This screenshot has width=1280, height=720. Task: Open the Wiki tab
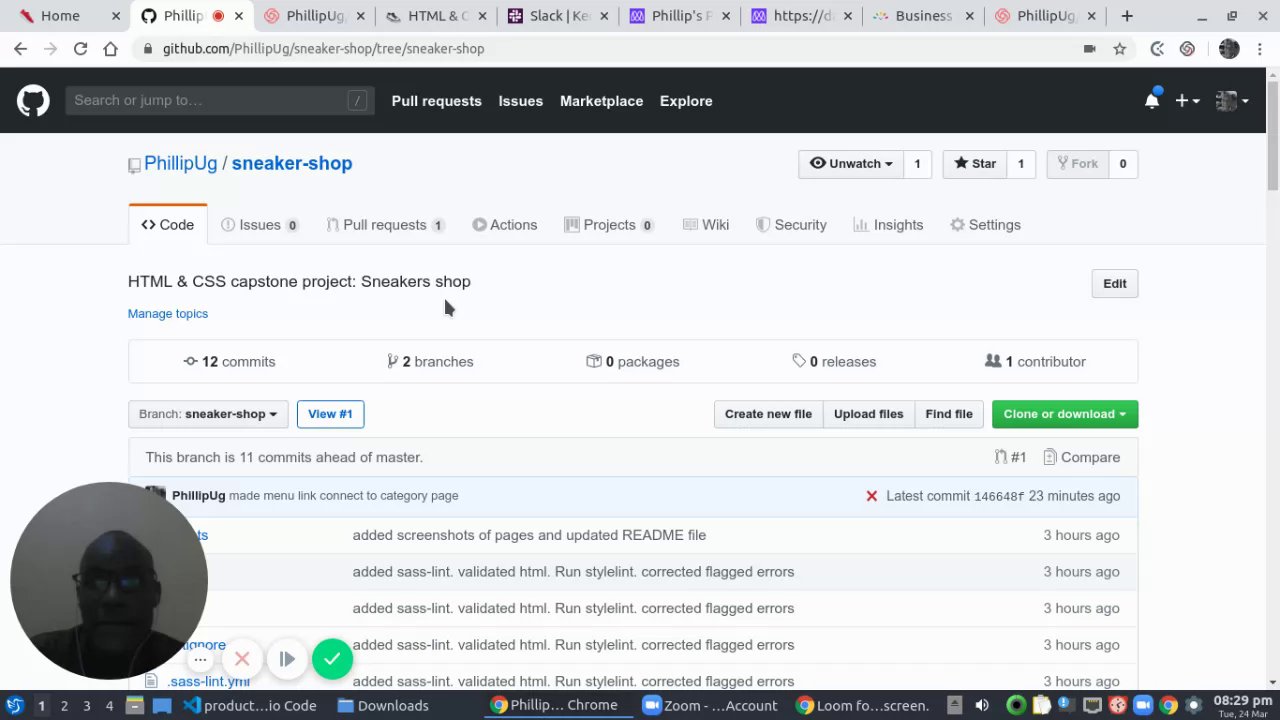point(706,225)
